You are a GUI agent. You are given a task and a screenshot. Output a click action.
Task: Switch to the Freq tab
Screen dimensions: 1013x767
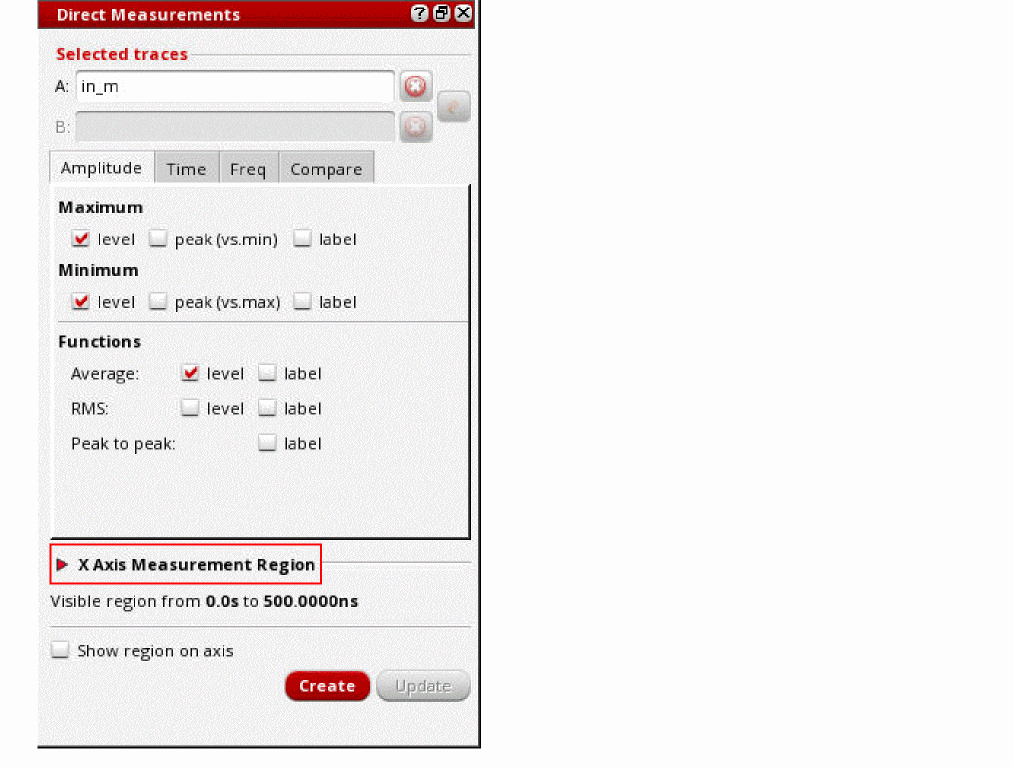tap(248, 169)
